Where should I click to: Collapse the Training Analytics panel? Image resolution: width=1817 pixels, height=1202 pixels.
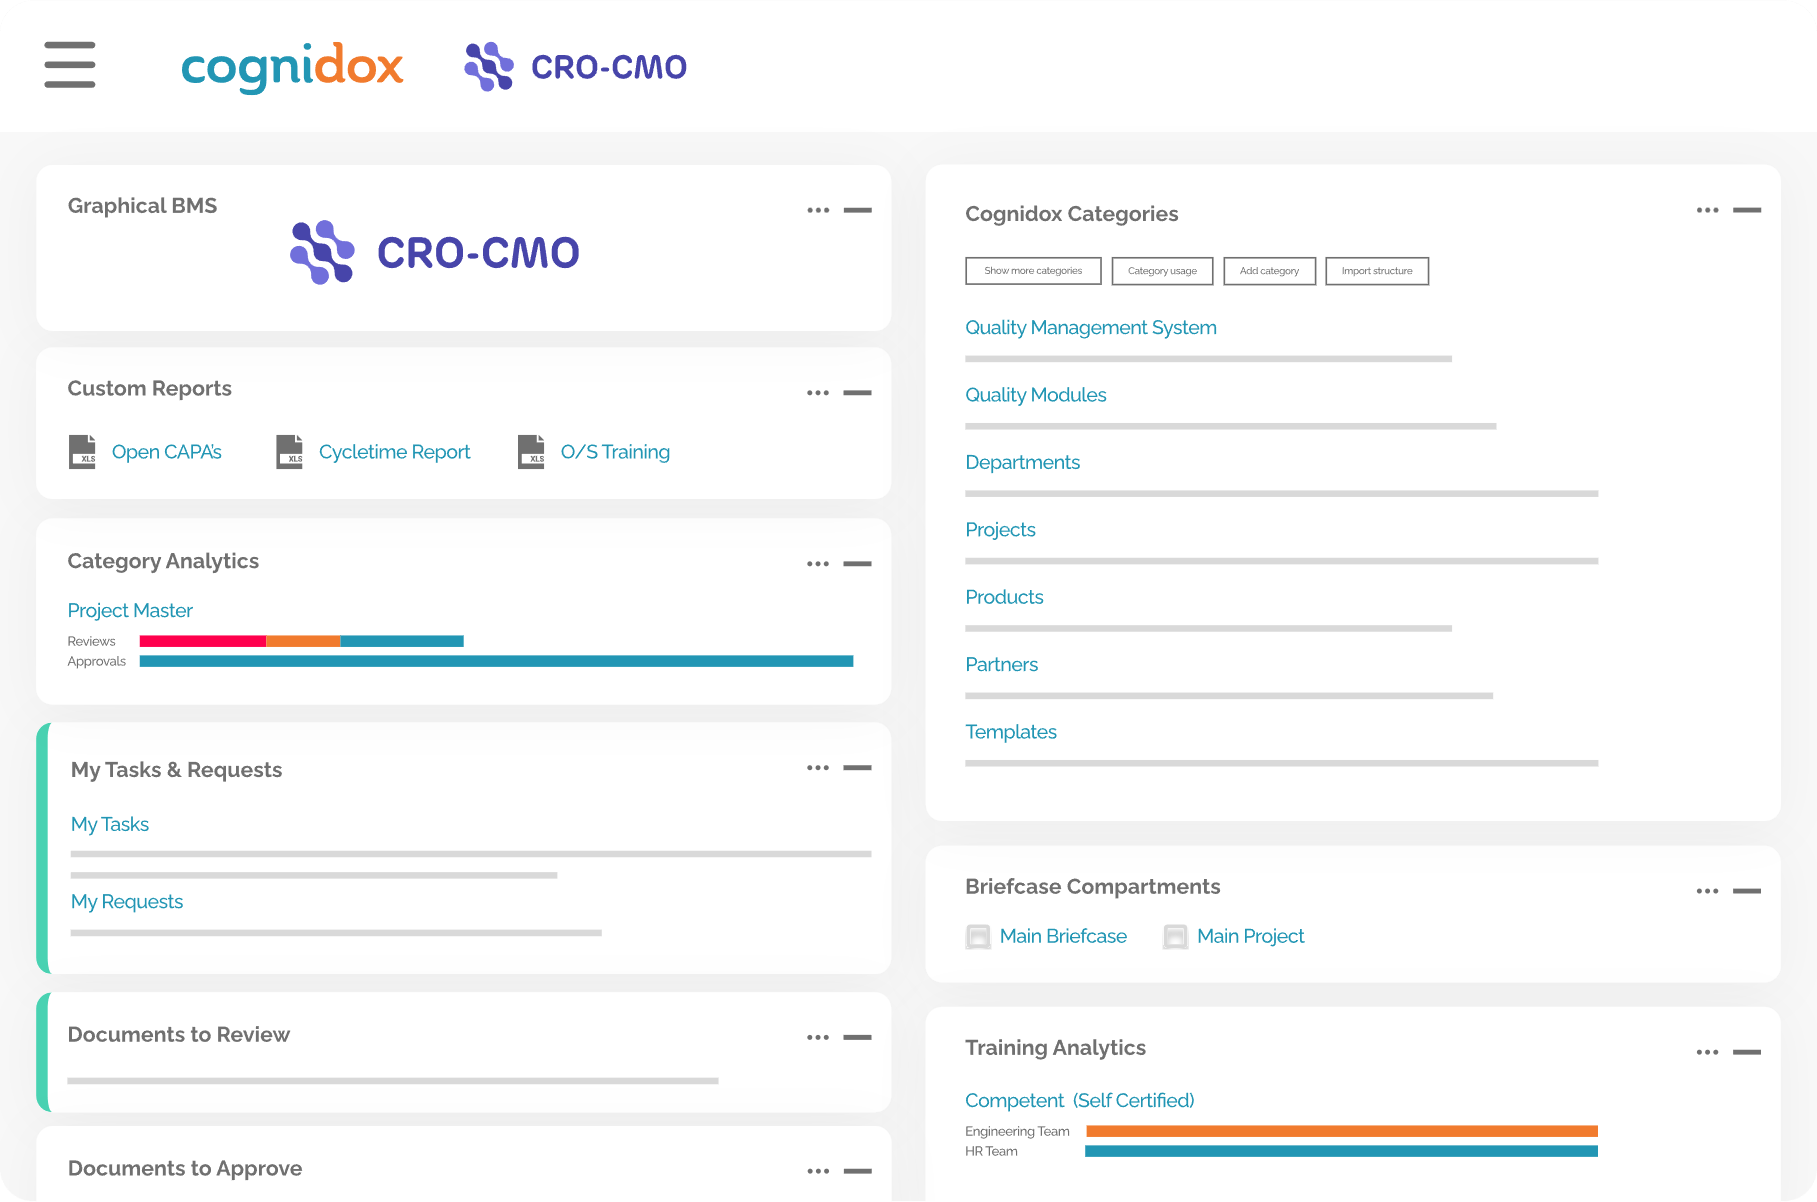point(1749,1052)
